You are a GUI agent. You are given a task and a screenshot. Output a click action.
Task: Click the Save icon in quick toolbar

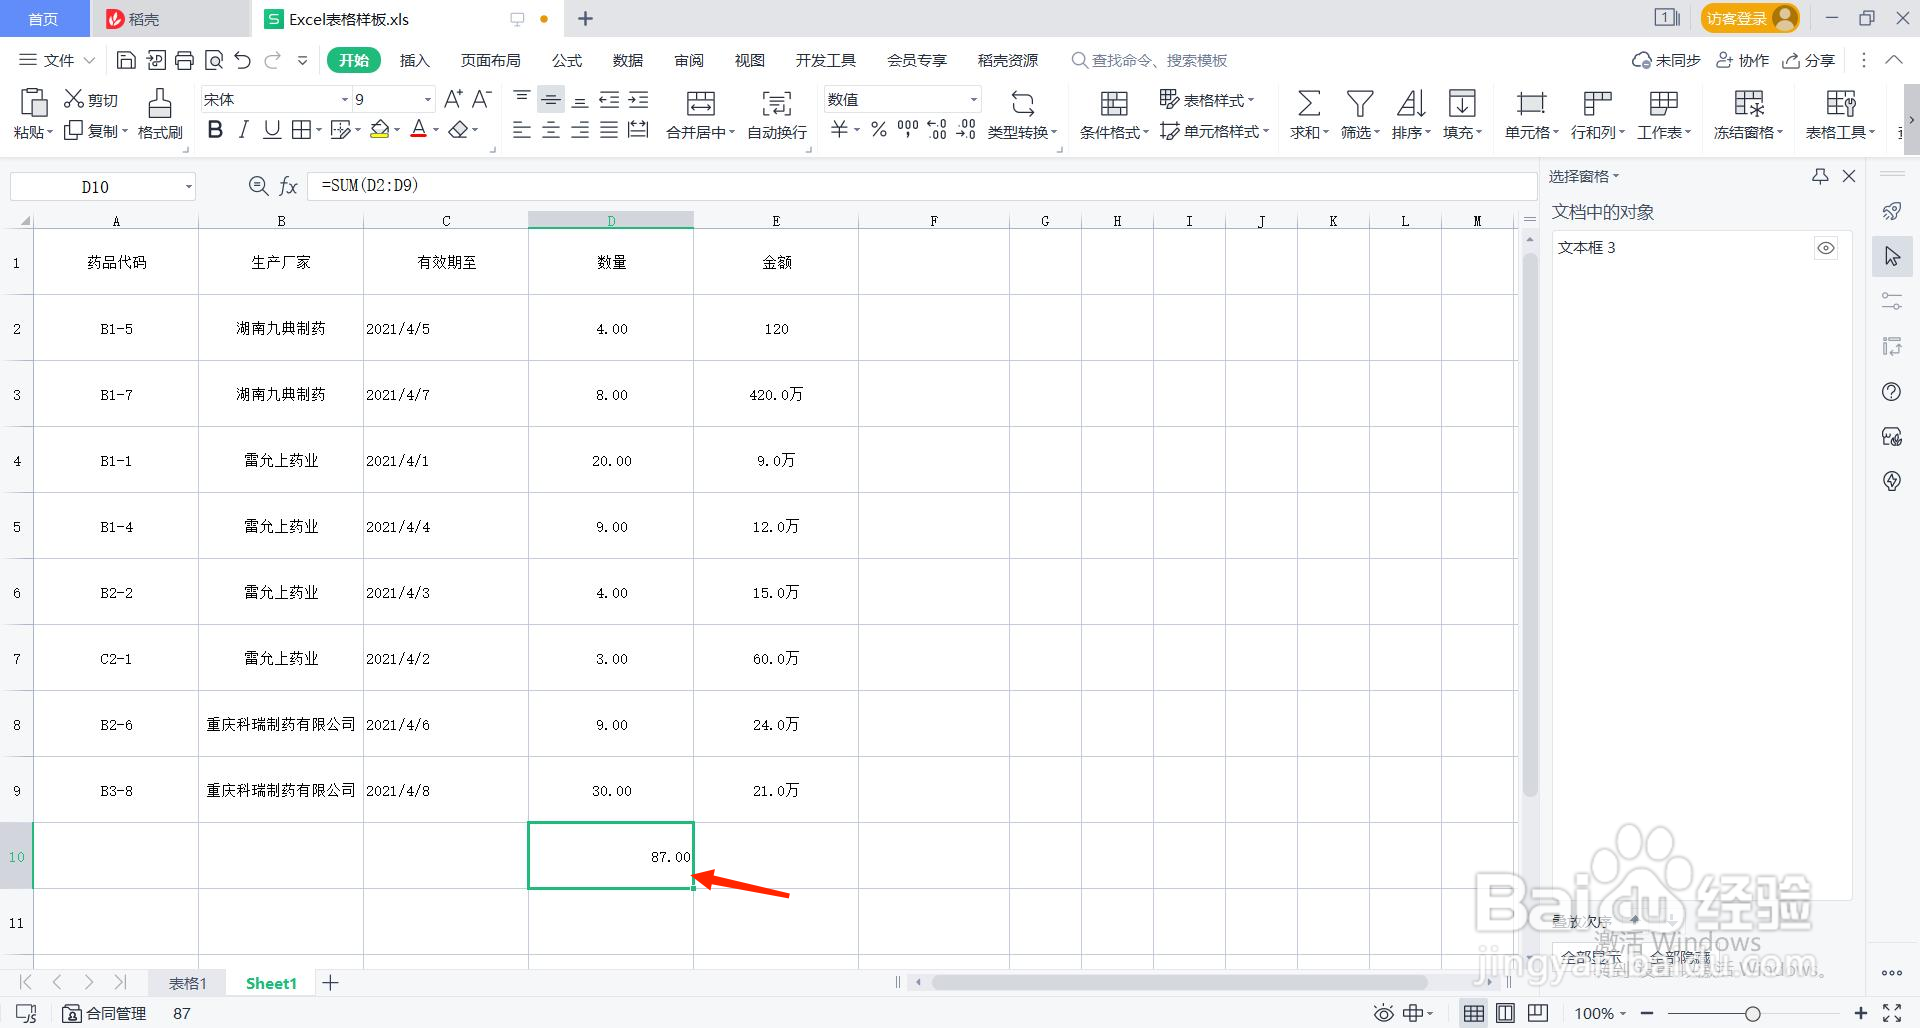(126, 60)
